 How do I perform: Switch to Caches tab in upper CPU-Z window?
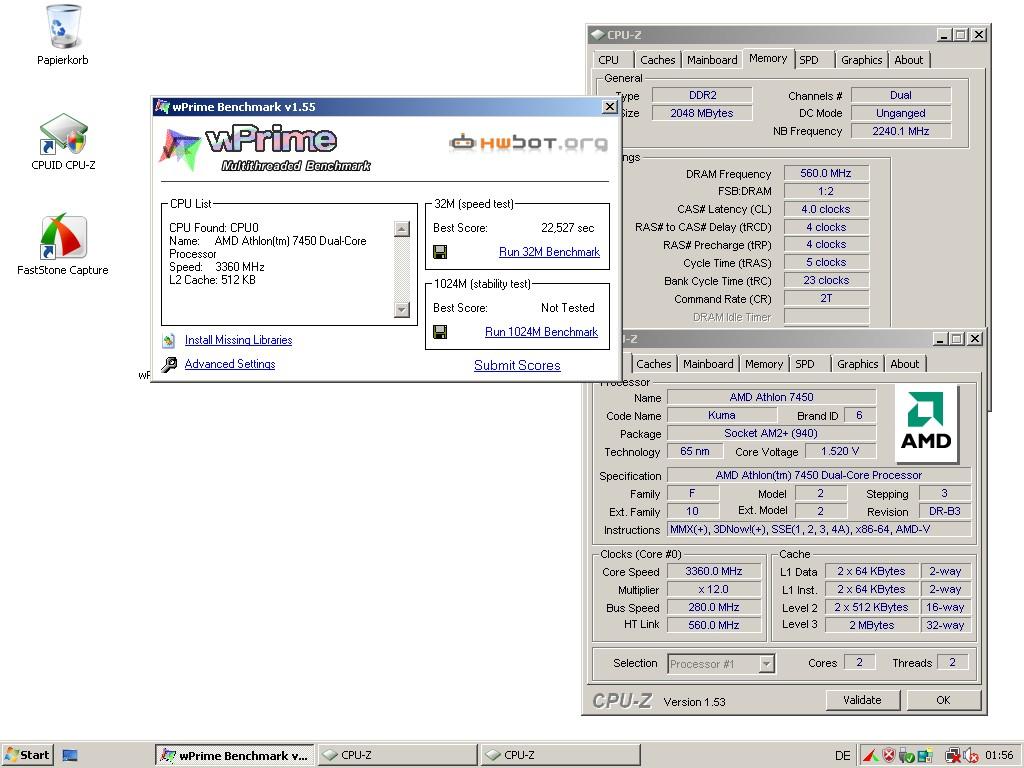(658, 60)
